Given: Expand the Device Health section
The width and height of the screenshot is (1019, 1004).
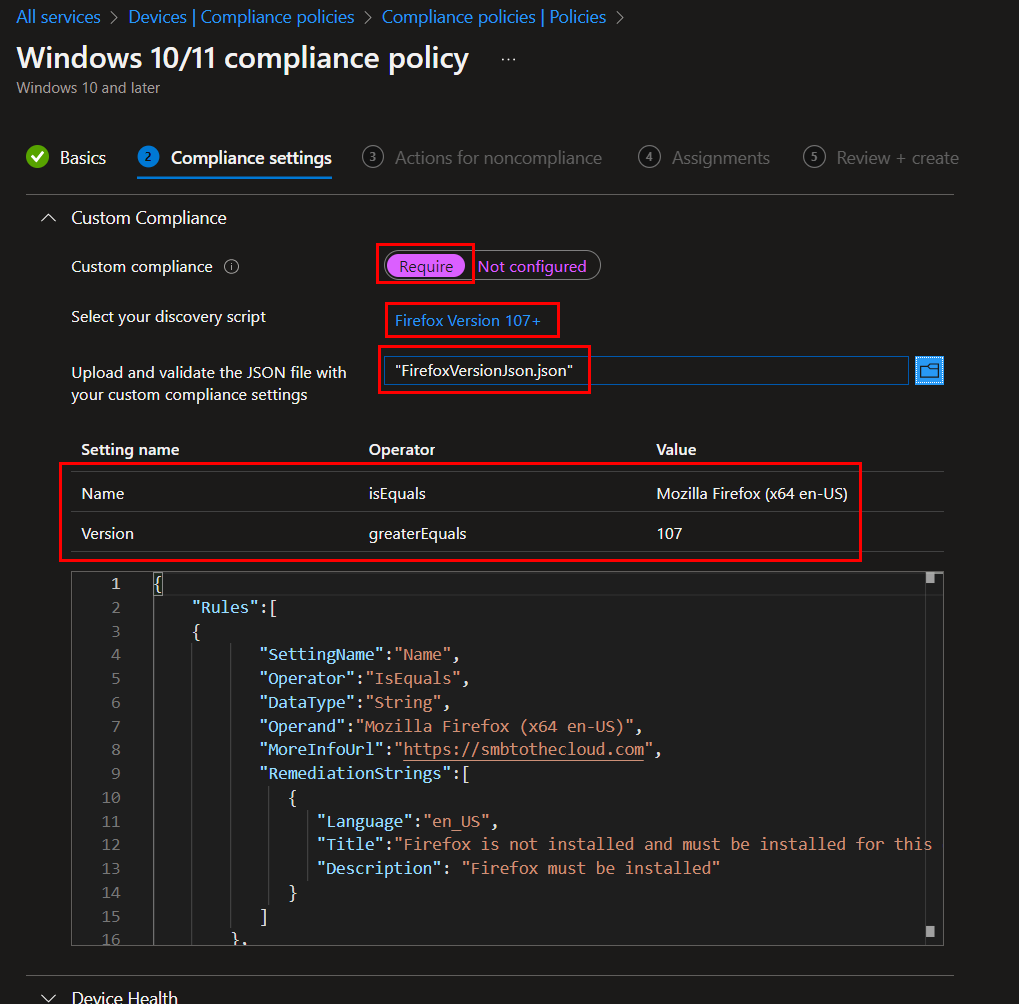Looking at the screenshot, I should [x=47, y=997].
